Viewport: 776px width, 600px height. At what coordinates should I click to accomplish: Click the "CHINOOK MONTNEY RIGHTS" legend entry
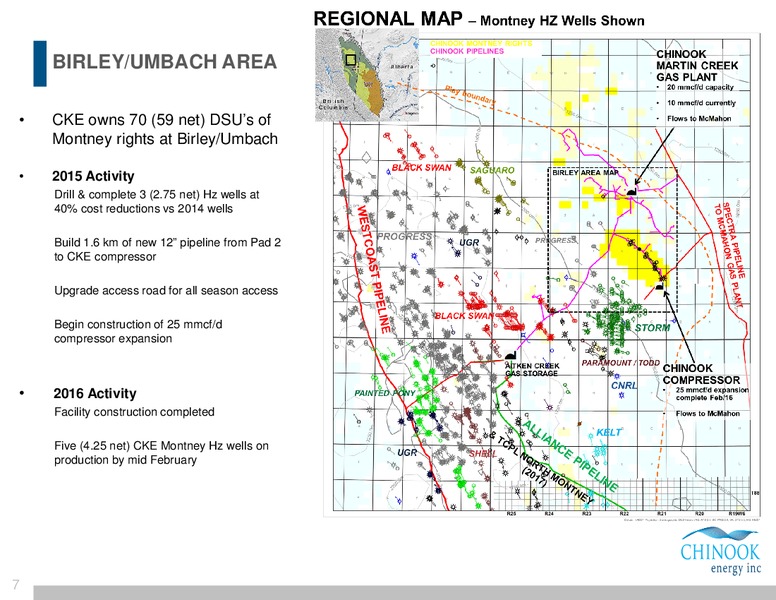(x=481, y=44)
